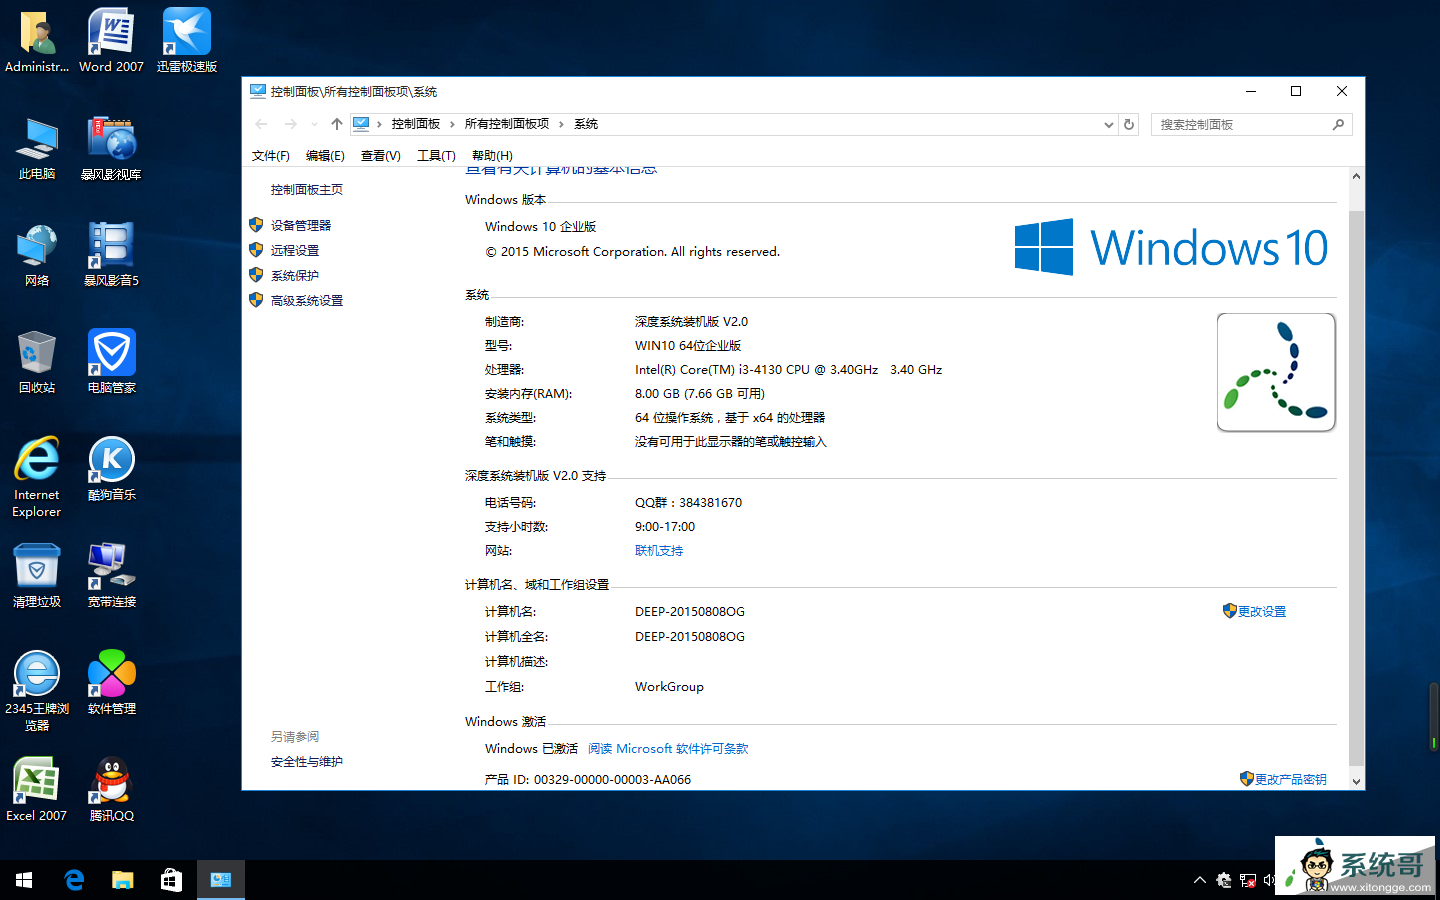Screen dimensions: 1440x900
Task: Open Internet Explorer desktop icon
Action: 37,477
